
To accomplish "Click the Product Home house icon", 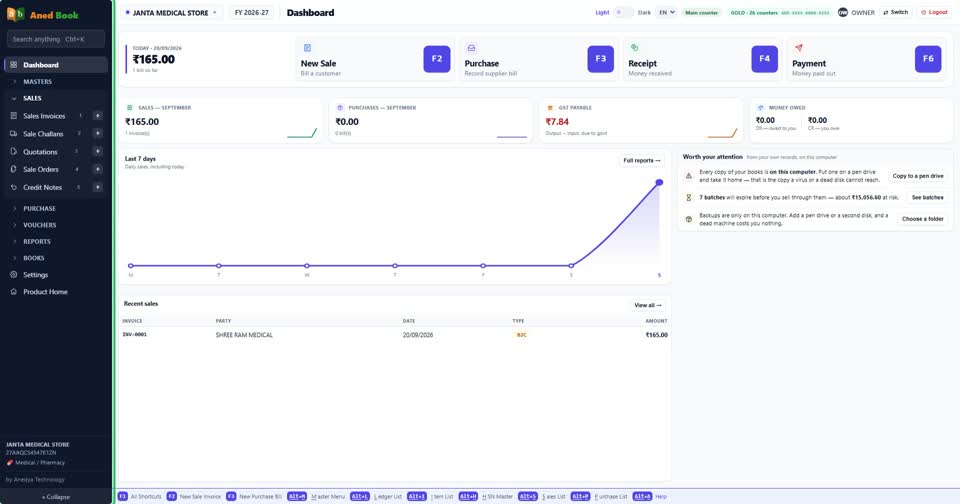I will click(x=13, y=291).
